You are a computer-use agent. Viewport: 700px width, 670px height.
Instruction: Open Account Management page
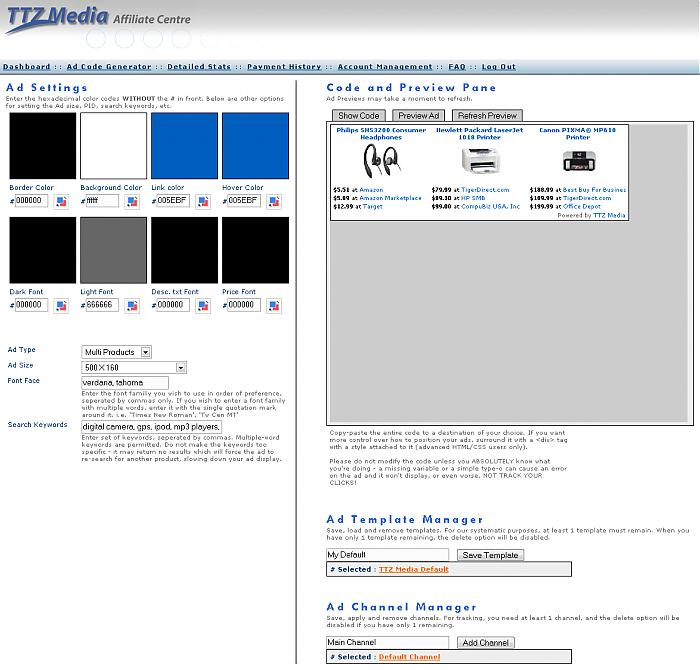385,67
